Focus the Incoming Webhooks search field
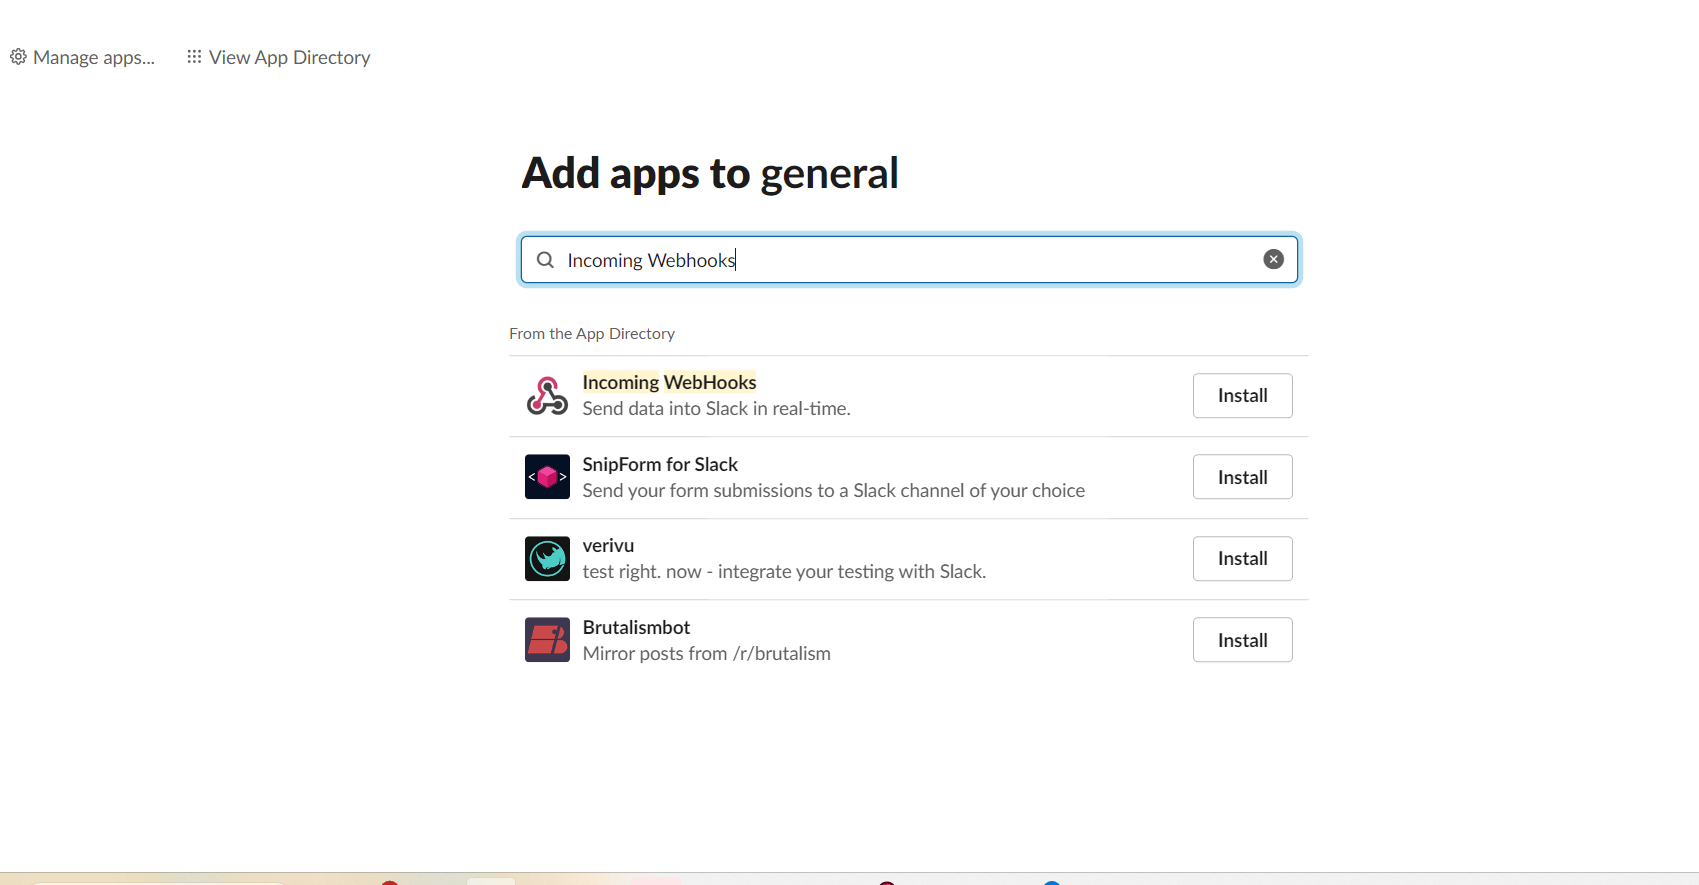 [x=909, y=260]
